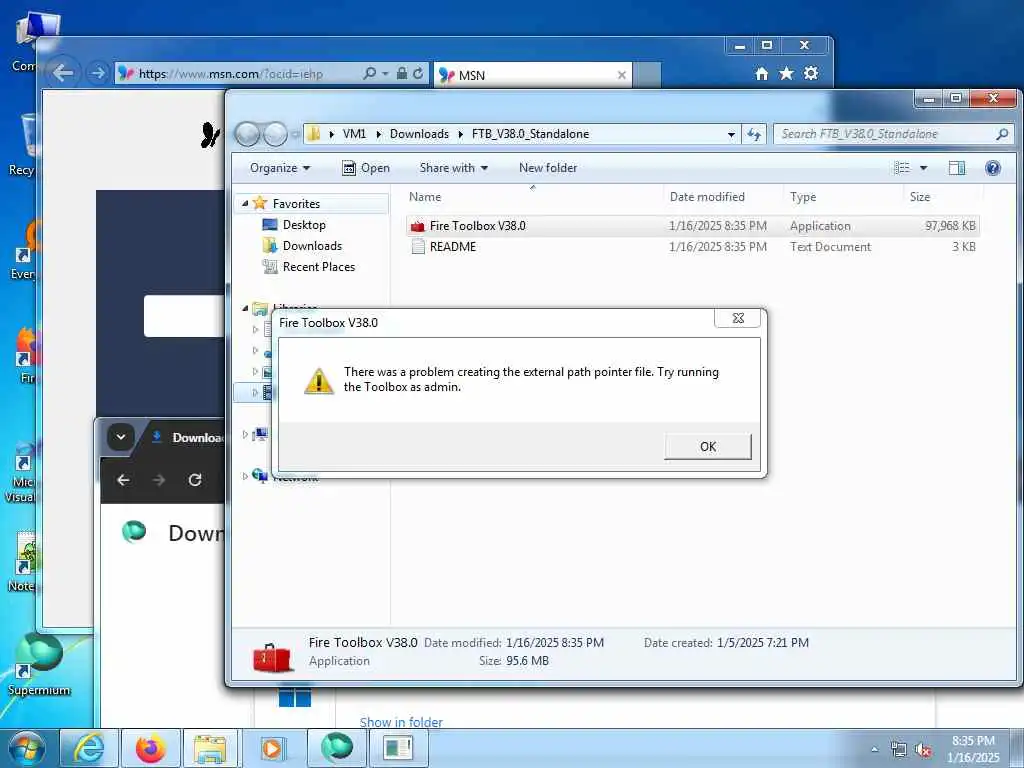This screenshot has height=768, width=1024.
Task: Click VM1 in the address breadcrumb
Action: 354,134
